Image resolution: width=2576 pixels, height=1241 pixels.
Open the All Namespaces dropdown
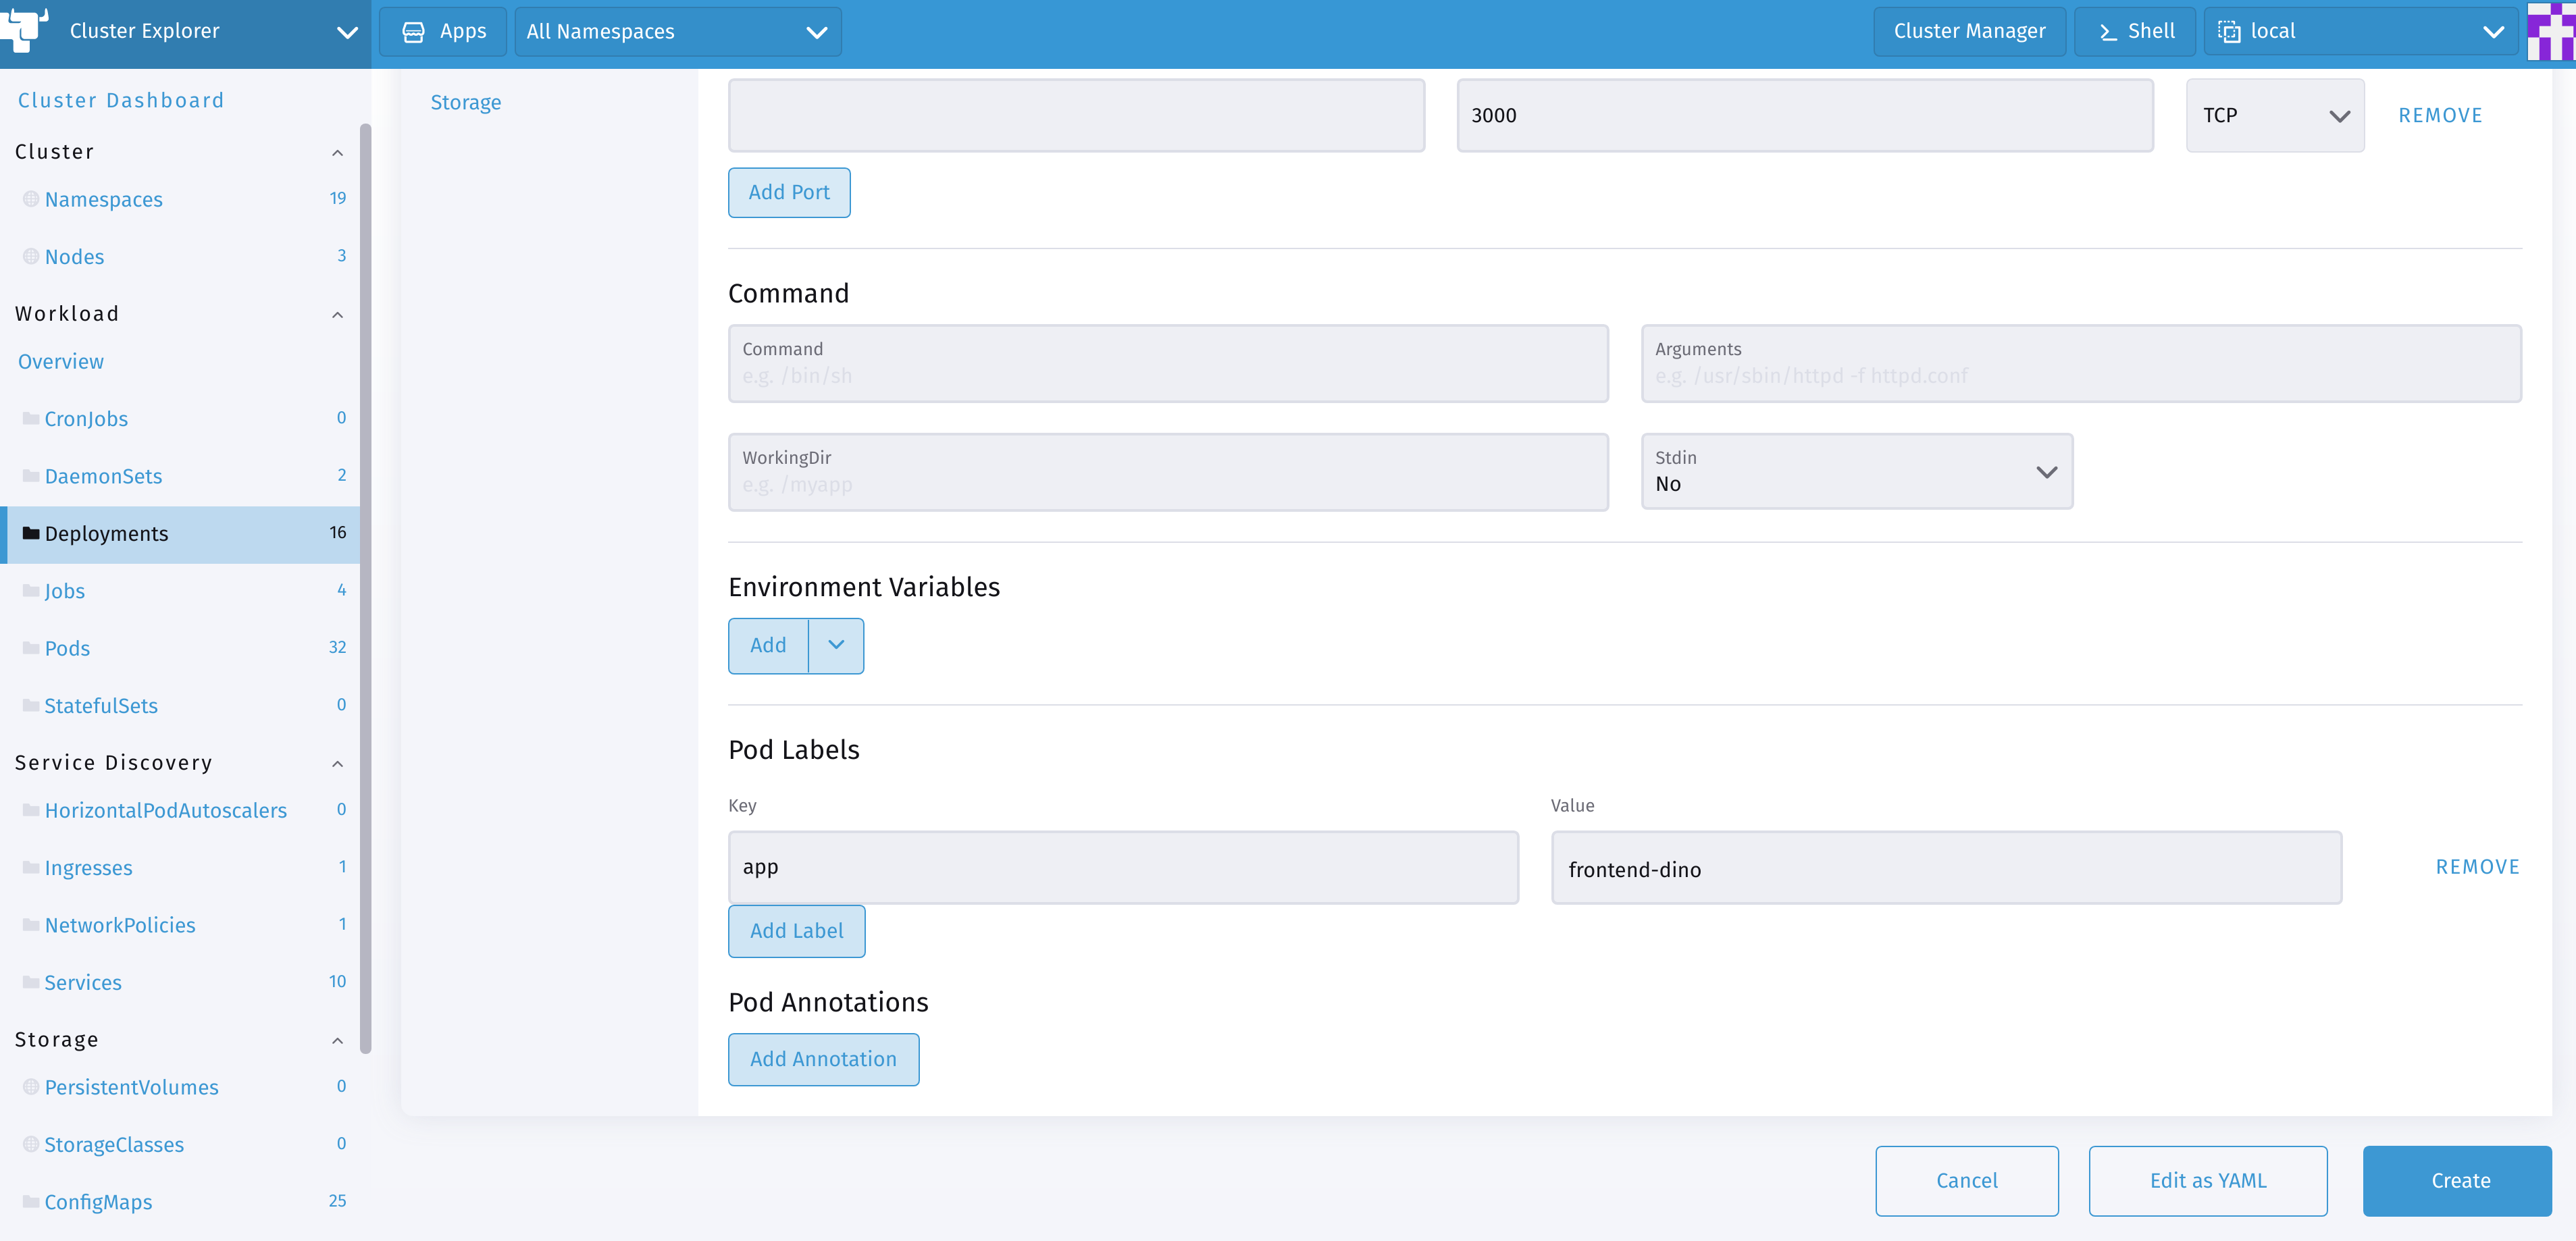(x=677, y=32)
